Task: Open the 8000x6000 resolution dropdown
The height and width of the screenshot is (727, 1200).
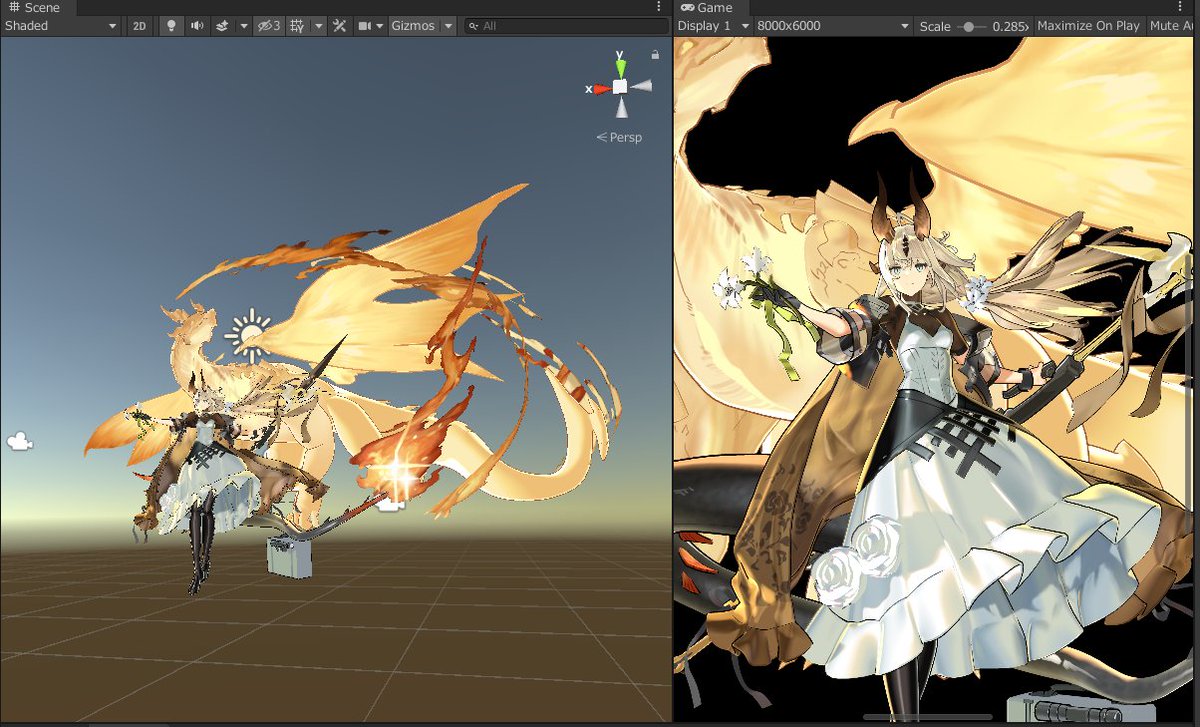Action: click(833, 26)
